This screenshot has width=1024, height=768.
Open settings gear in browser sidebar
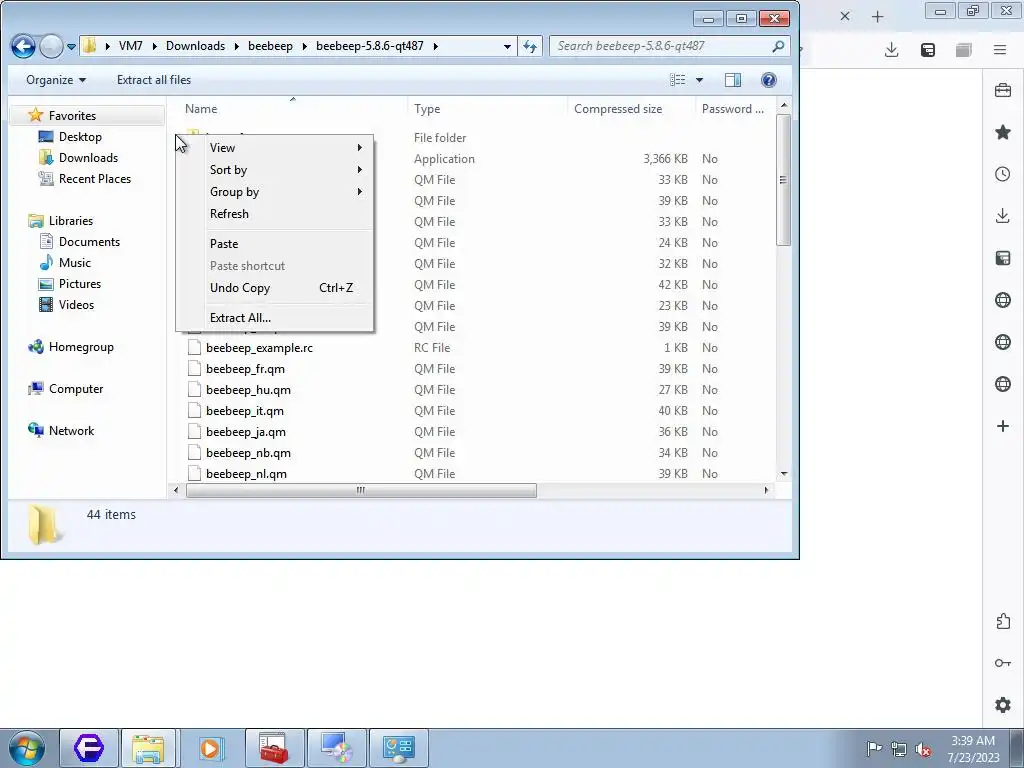point(1003,705)
